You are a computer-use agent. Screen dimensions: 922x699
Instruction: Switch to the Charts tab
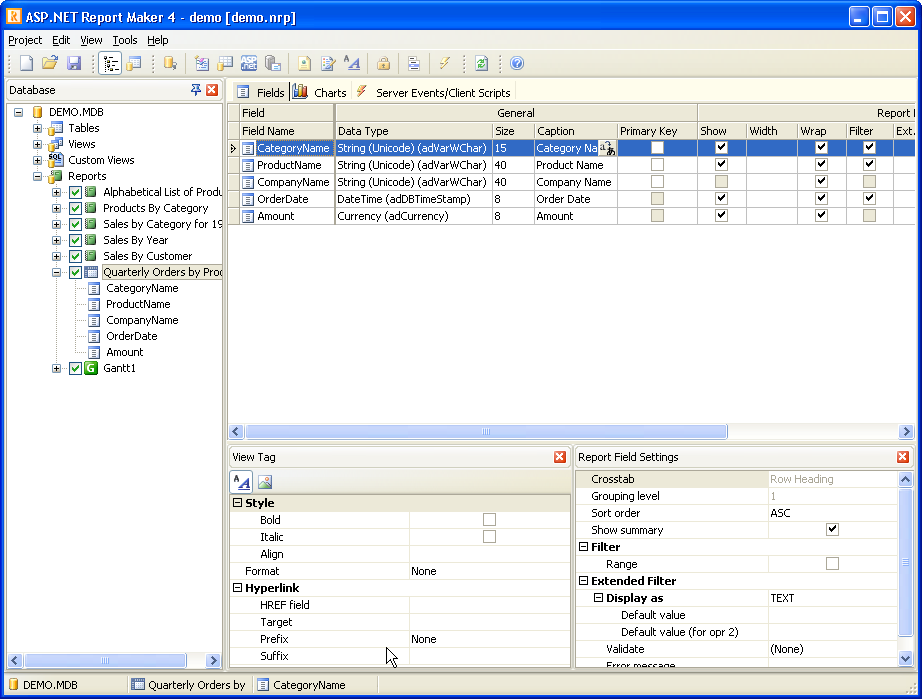tap(320, 92)
